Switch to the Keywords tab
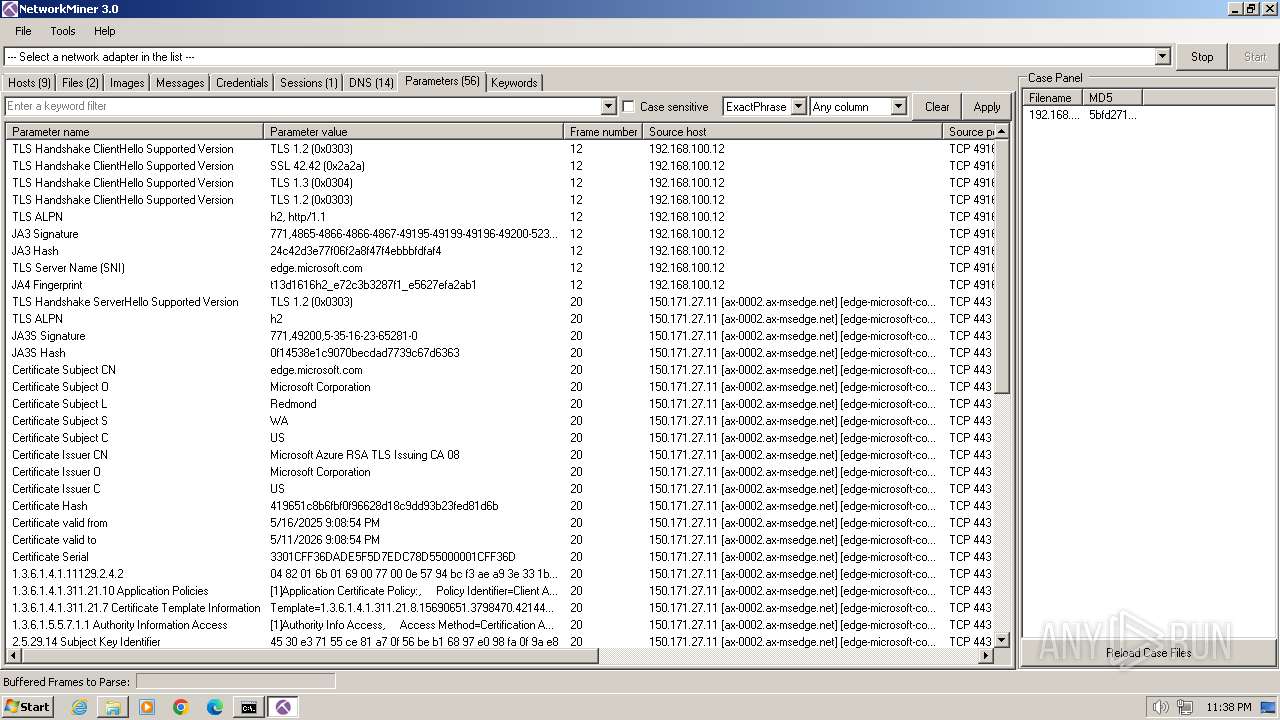 (x=514, y=83)
